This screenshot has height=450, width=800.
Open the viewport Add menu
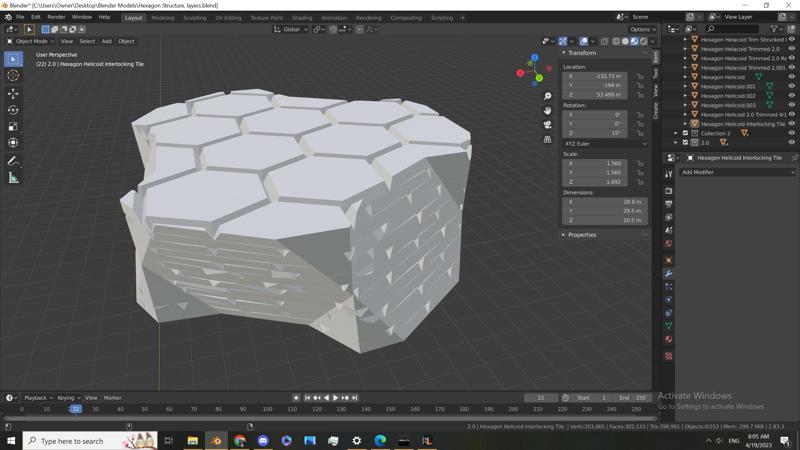click(106, 41)
